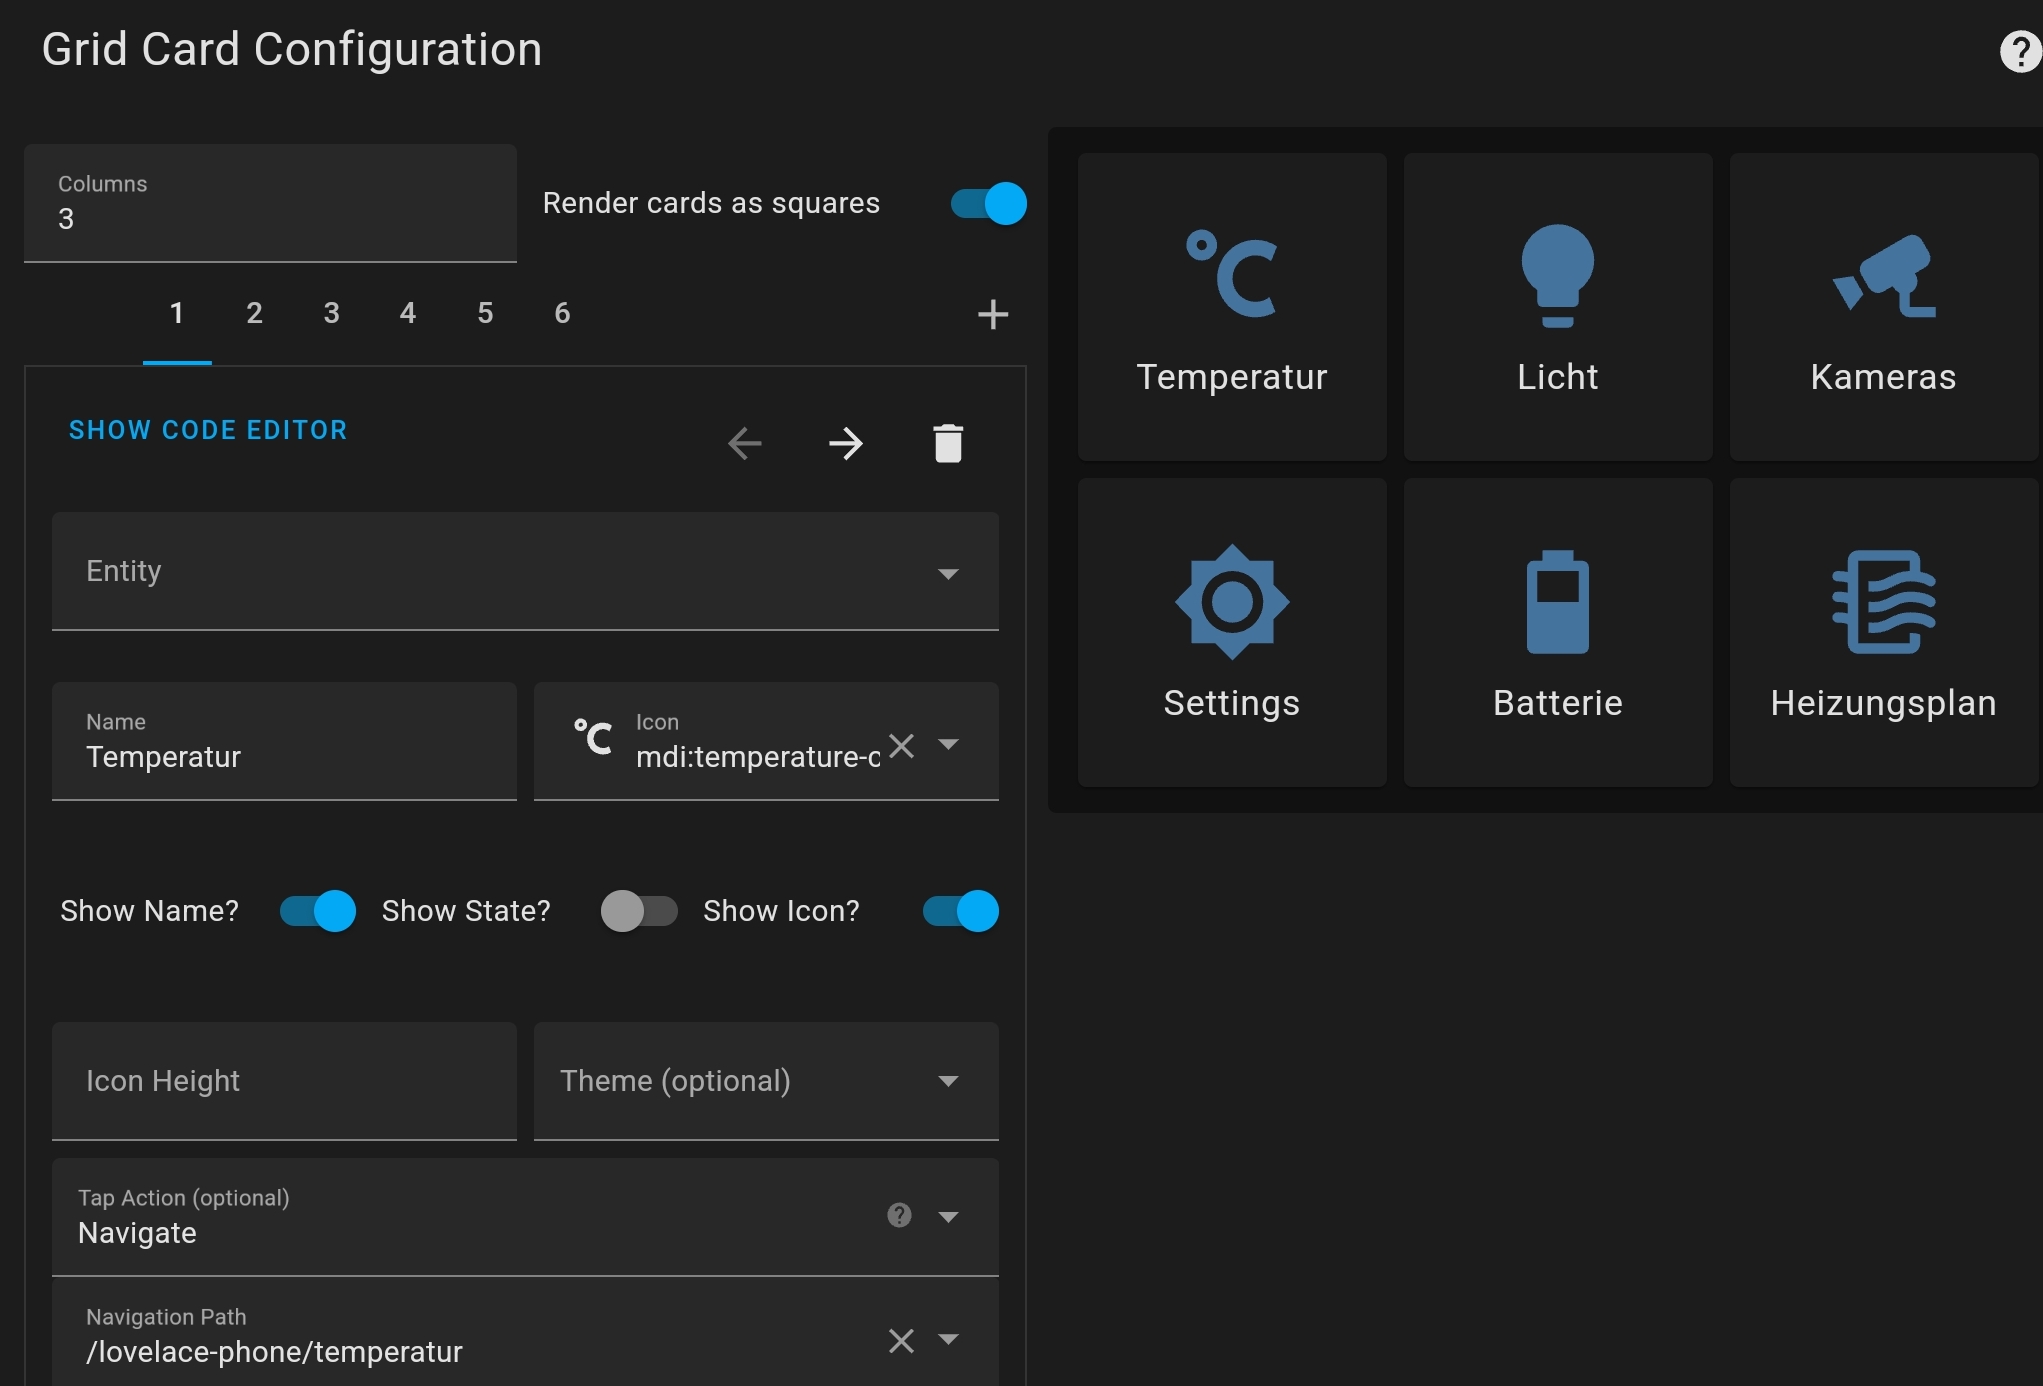Open the Entity dropdown
The height and width of the screenshot is (1386, 2043).
948,574
